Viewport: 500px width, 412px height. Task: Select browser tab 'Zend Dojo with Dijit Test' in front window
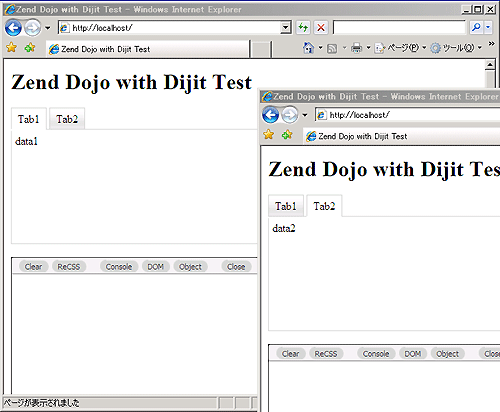pyautogui.click(x=402, y=136)
